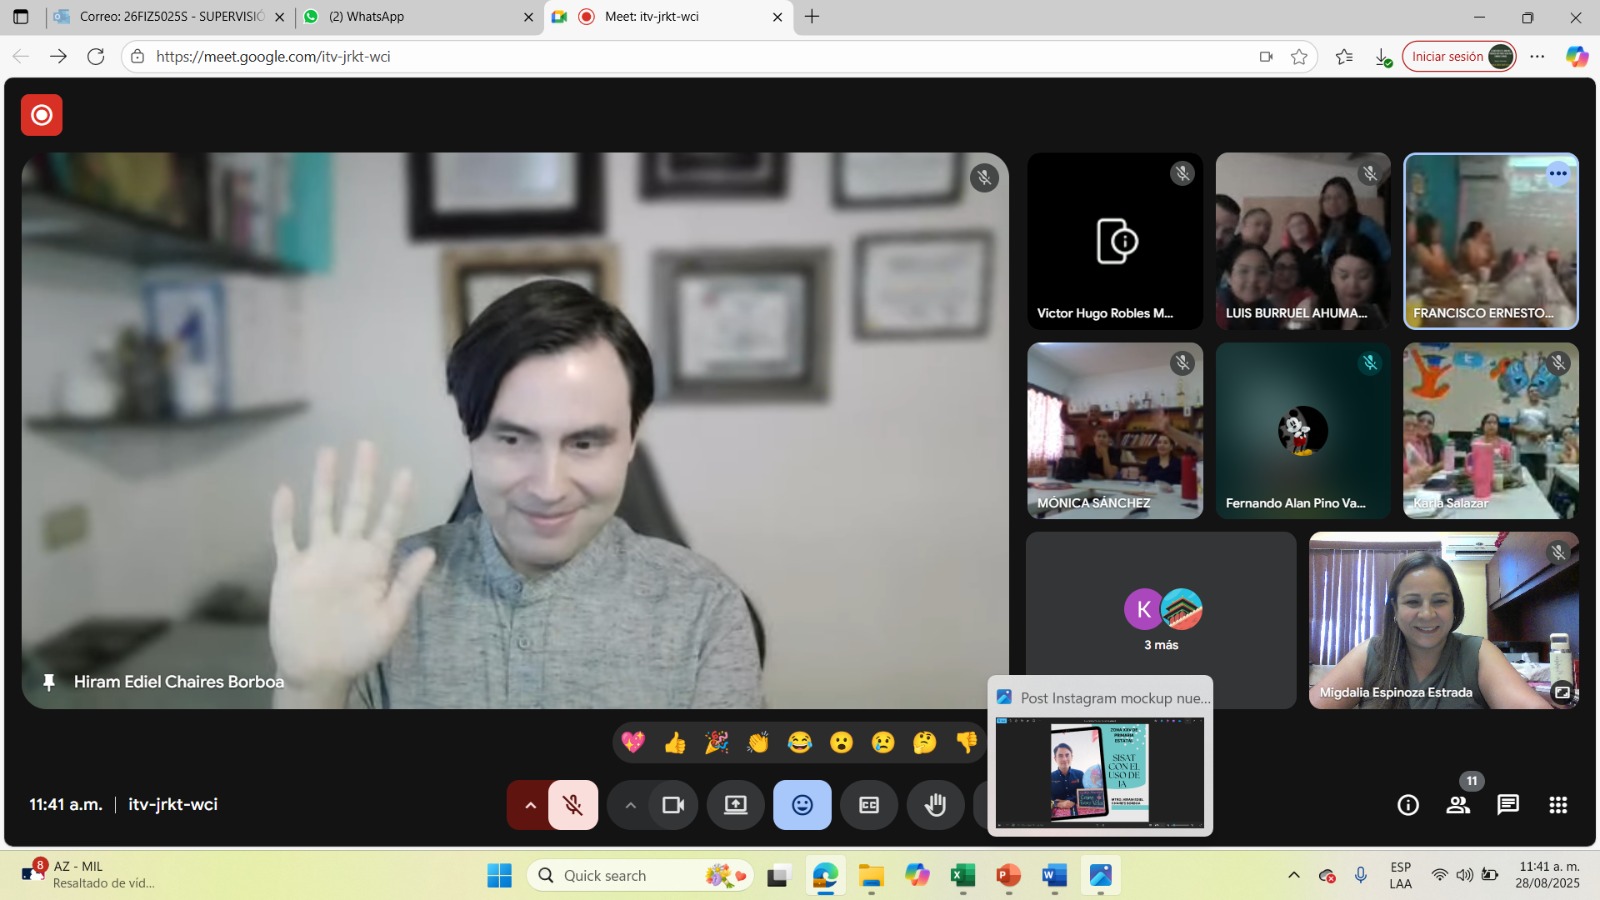Close the Correo tab
The image size is (1600, 900).
tap(280, 17)
